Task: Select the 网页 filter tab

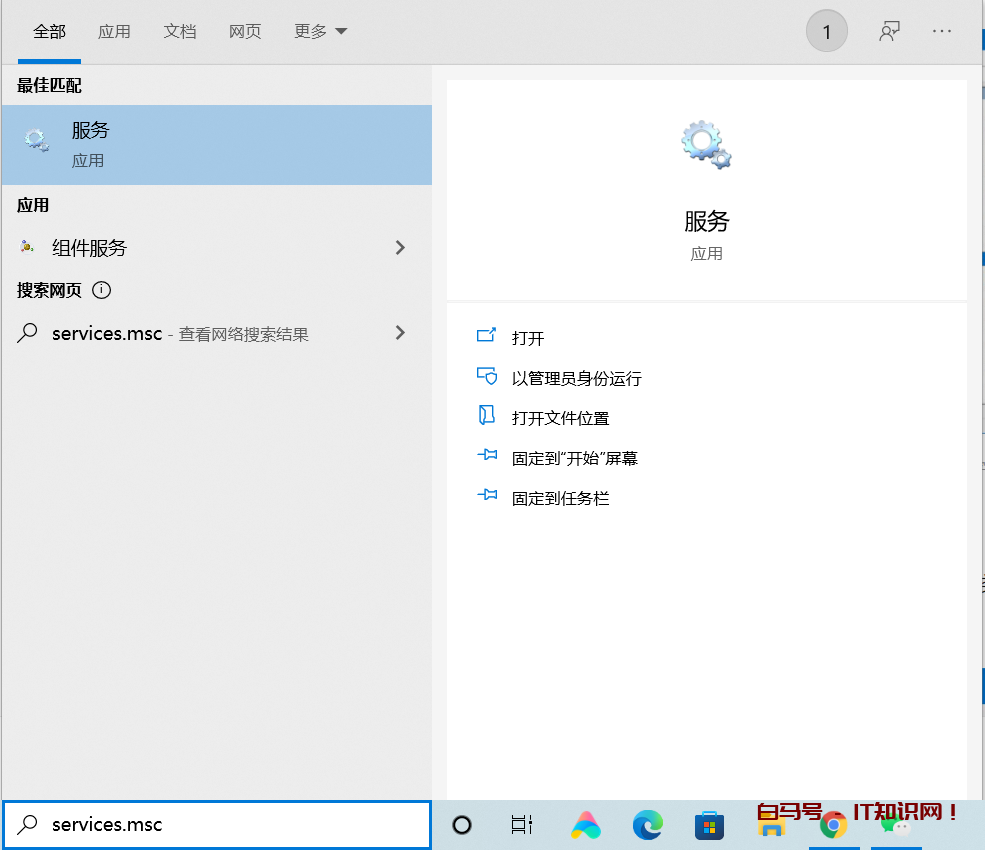Action: pyautogui.click(x=245, y=32)
